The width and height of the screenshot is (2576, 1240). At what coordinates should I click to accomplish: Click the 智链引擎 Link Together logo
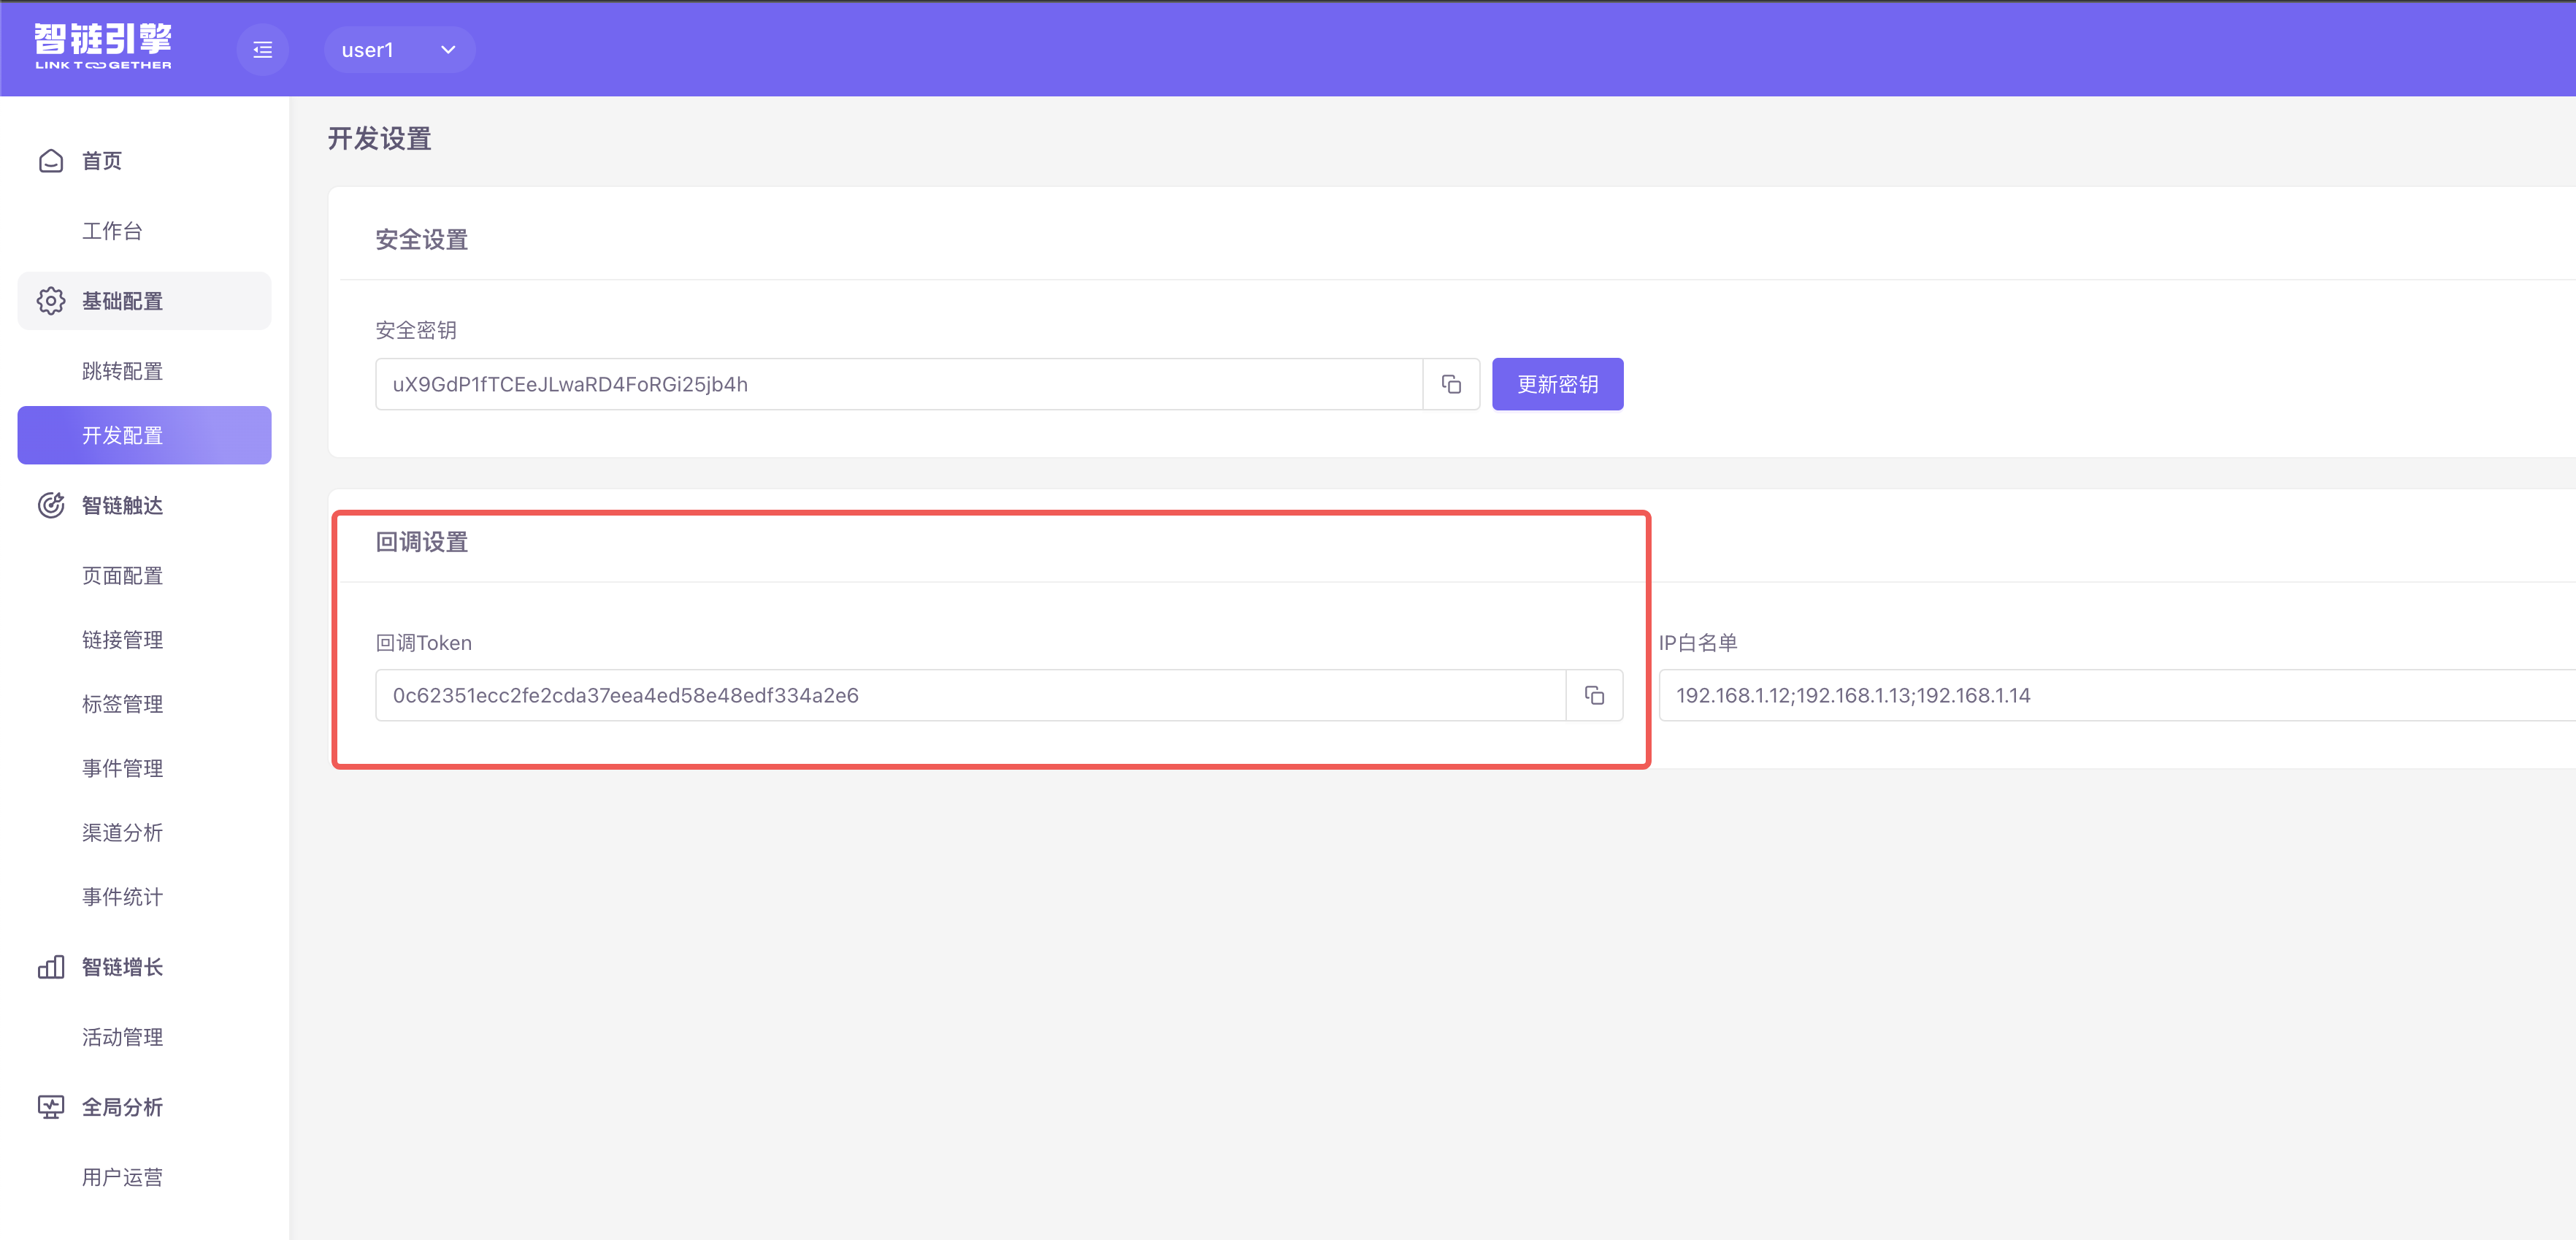click(103, 47)
